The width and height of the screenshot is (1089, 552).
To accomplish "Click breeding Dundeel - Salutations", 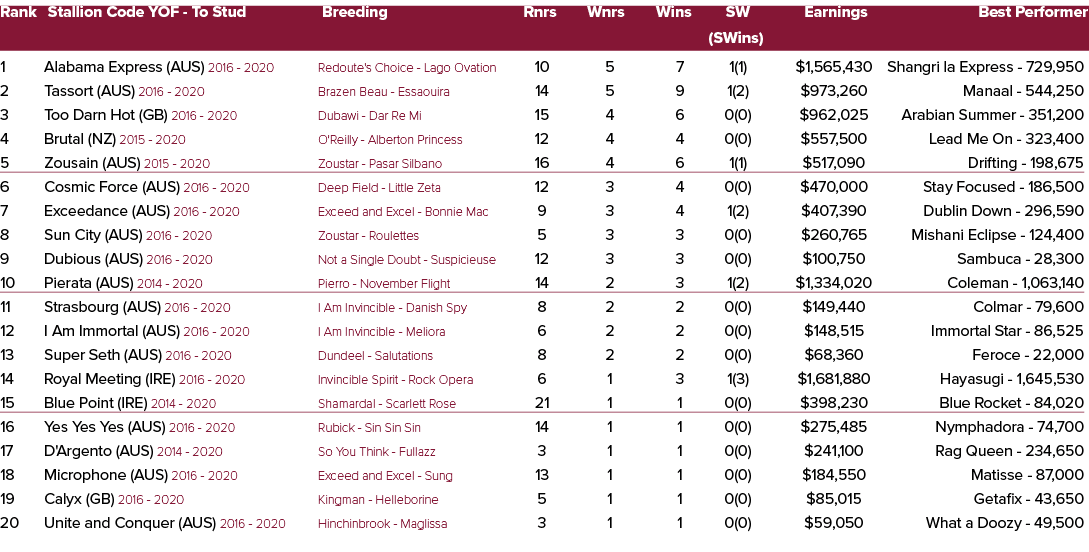I will pyautogui.click(x=376, y=356).
